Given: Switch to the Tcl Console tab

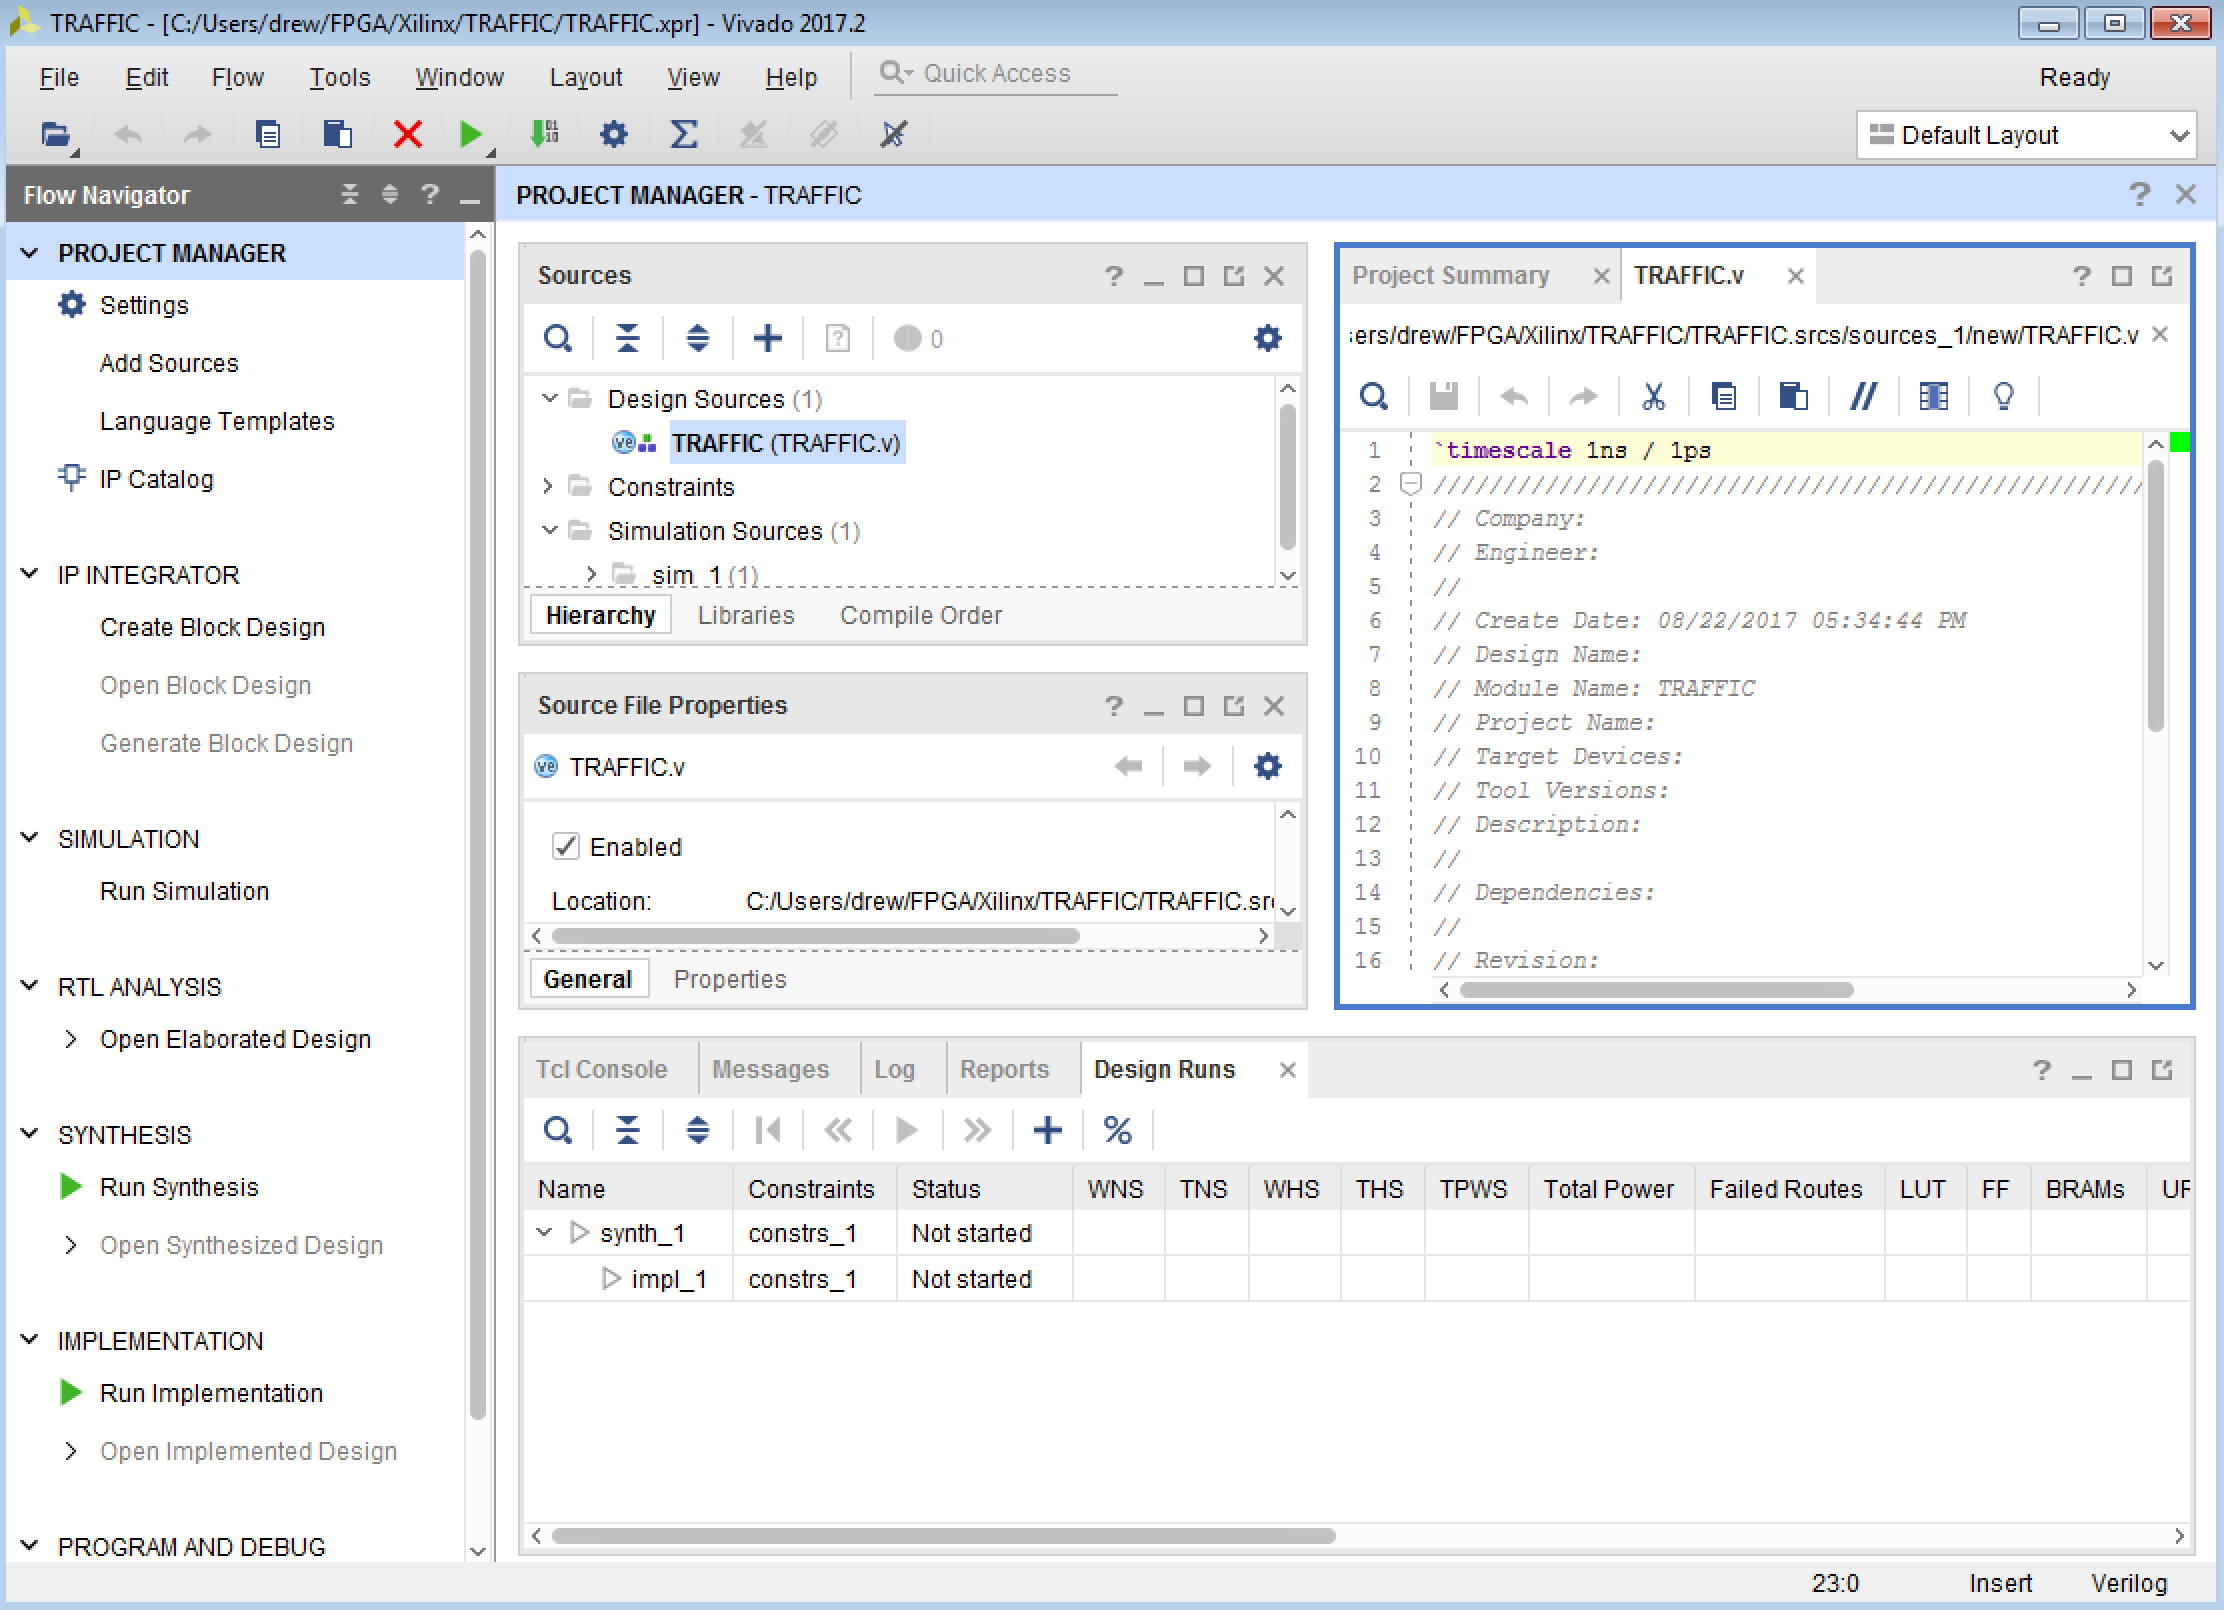Looking at the screenshot, I should click(601, 1069).
